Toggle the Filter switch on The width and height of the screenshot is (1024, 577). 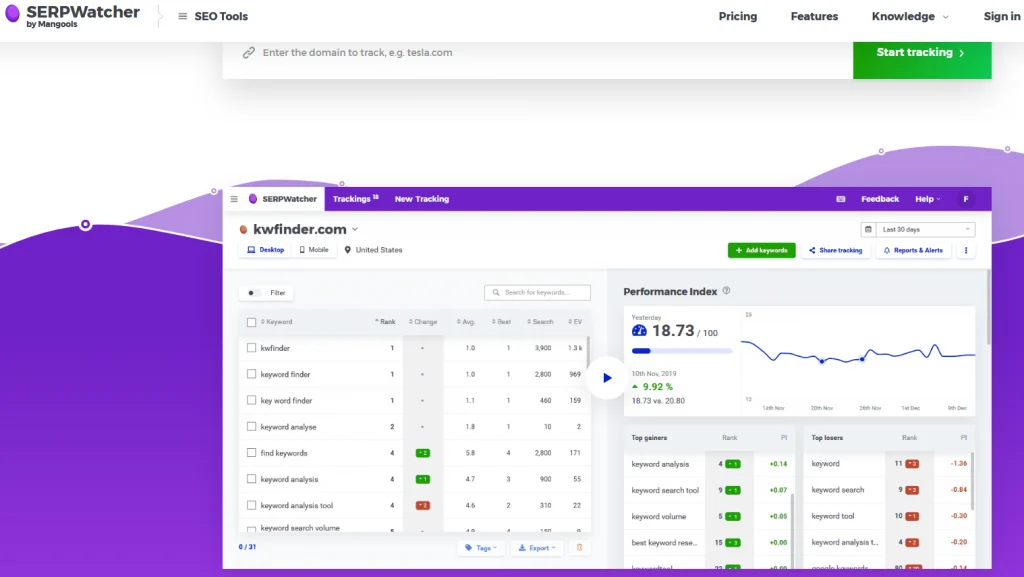point(254,293)
